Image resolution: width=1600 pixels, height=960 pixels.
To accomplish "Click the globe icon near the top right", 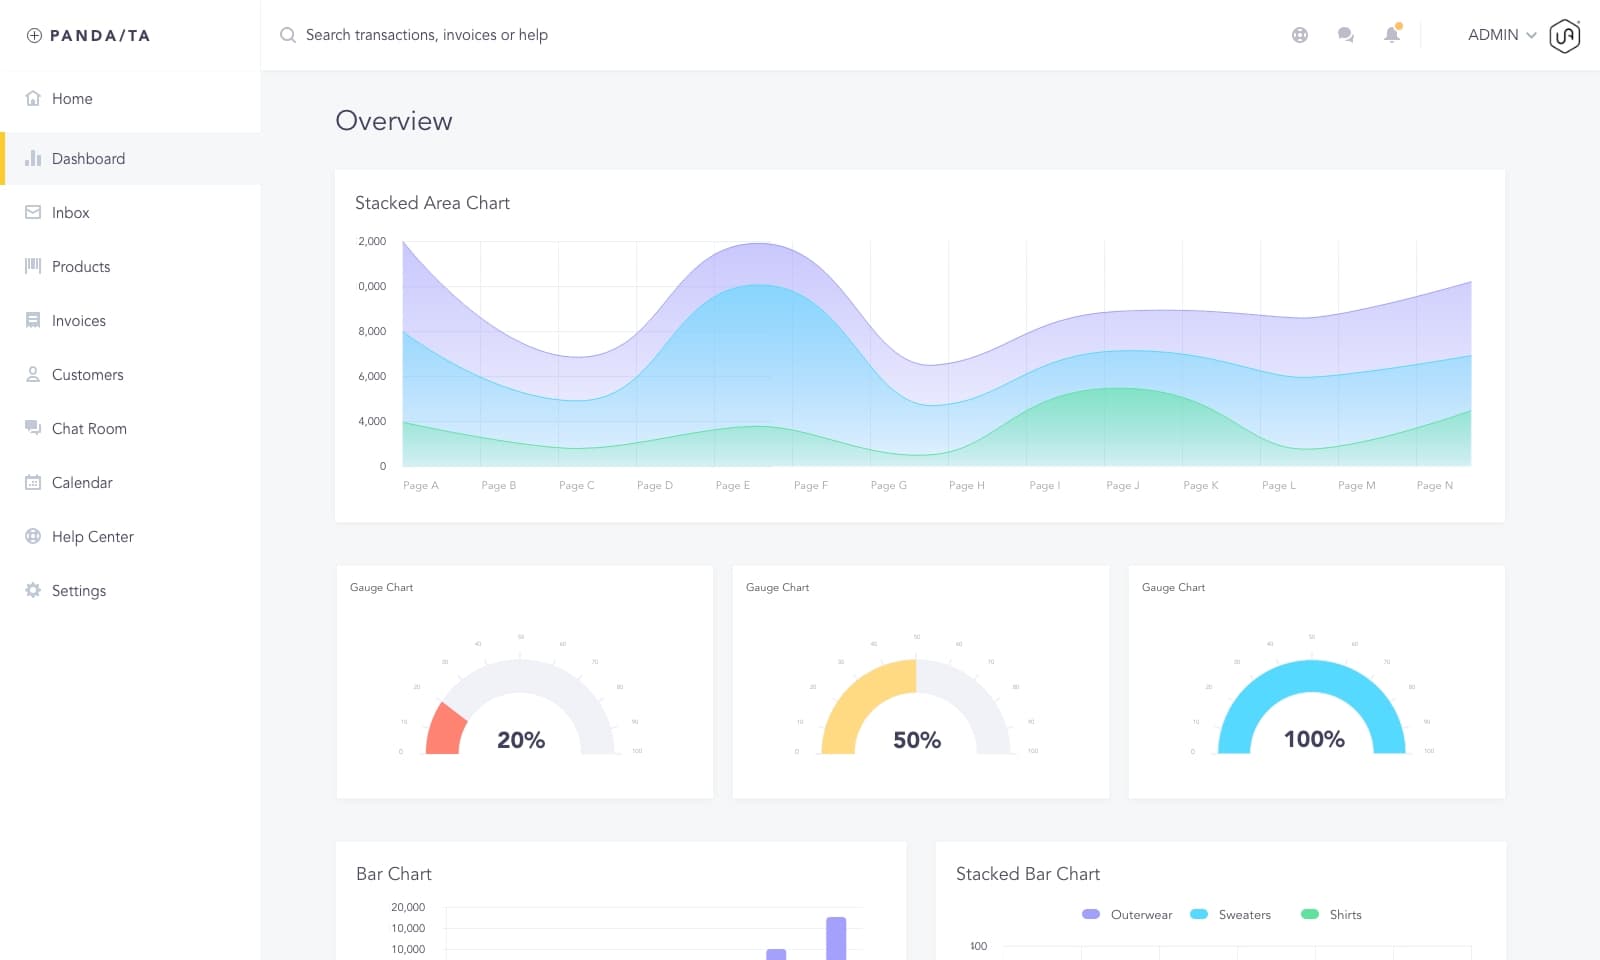I will tap(1300, 35).
